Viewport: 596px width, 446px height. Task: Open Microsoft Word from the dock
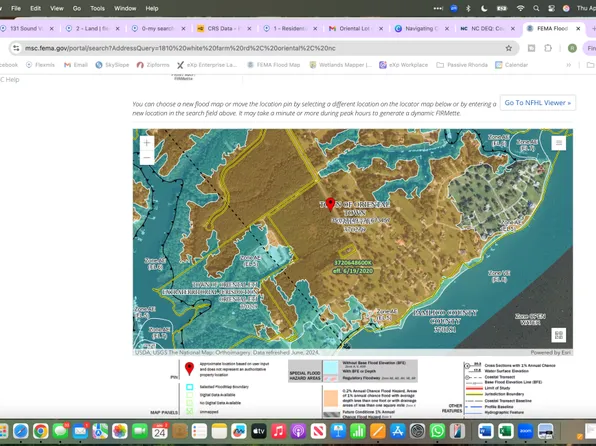485,431
